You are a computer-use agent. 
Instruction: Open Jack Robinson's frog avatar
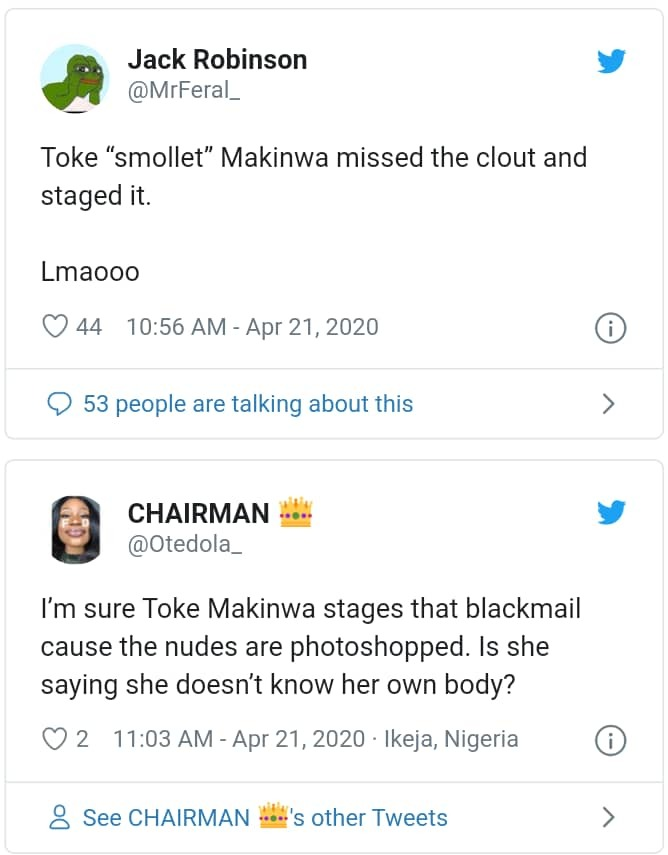coord(75,78)
